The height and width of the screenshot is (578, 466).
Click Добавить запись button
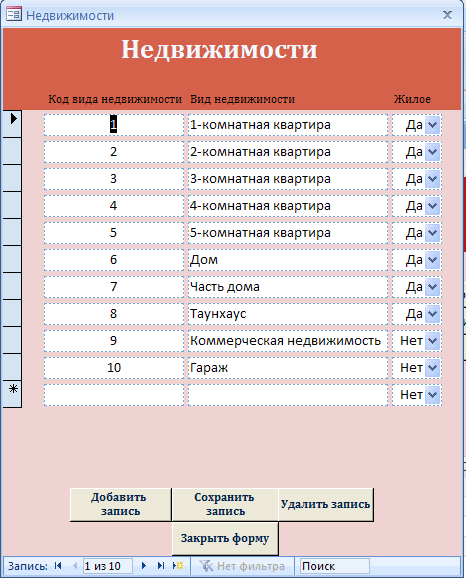[121, 505]
